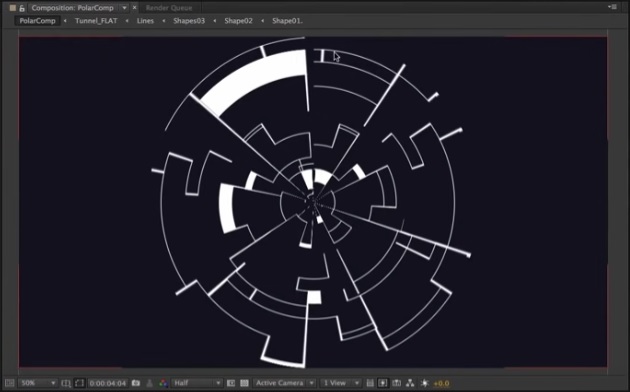Viewport: 630px width, 392px height.
Task: Toggle pixel aspect ratio correction icon
Action: (x=370, y=383)
